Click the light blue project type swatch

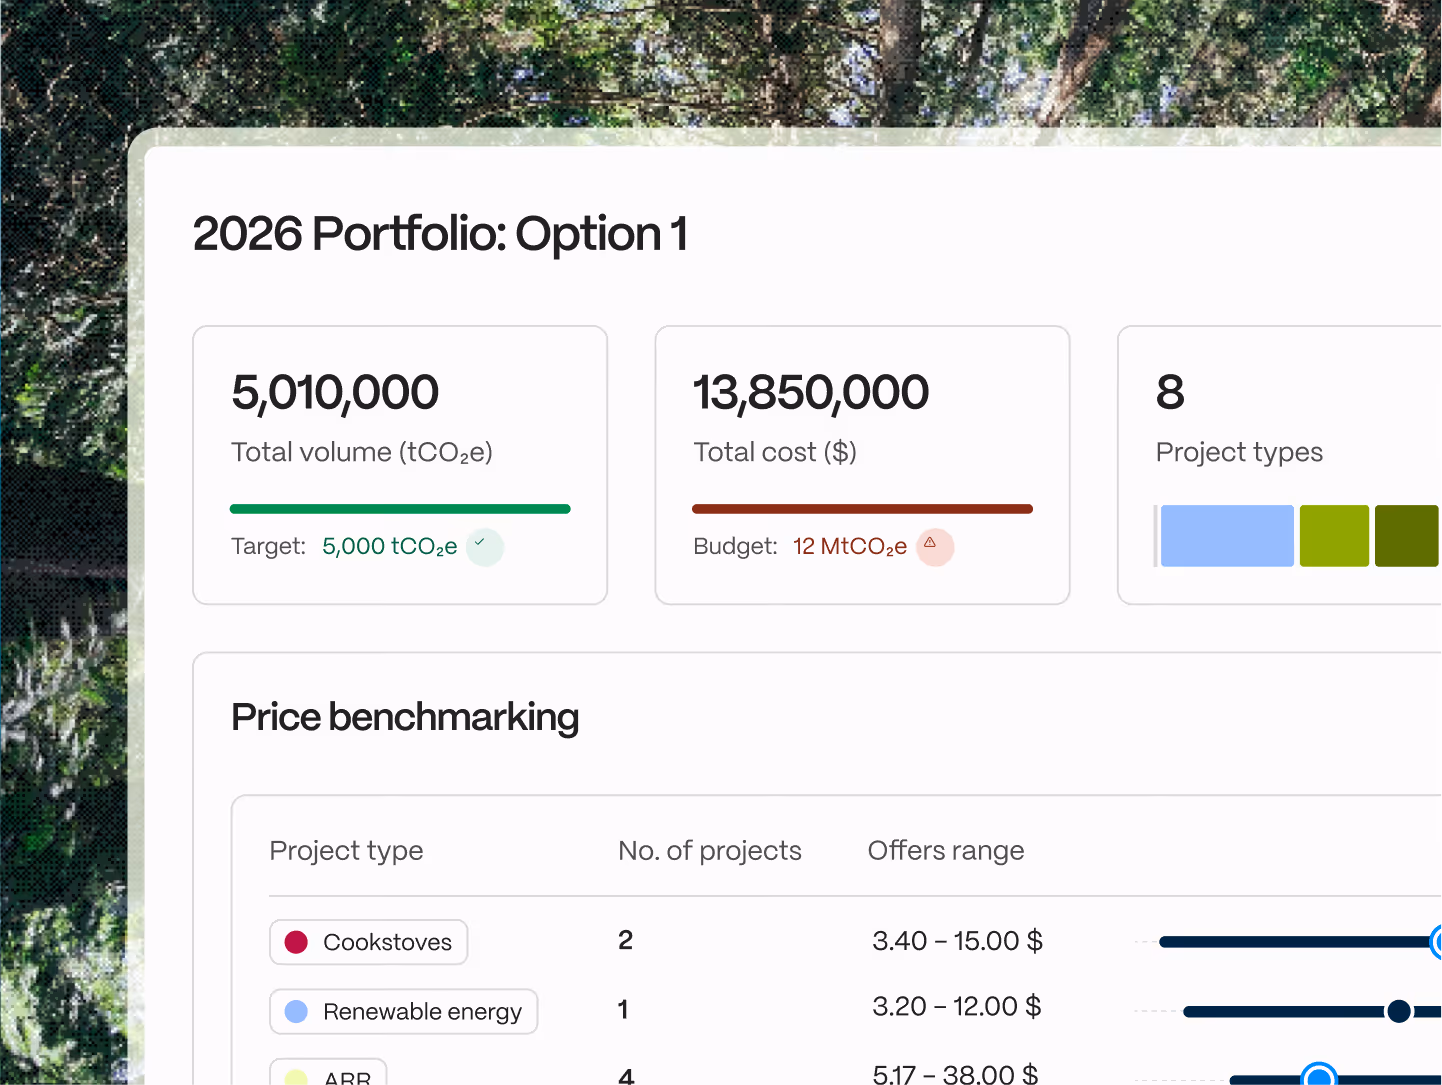coord(1227,536)
